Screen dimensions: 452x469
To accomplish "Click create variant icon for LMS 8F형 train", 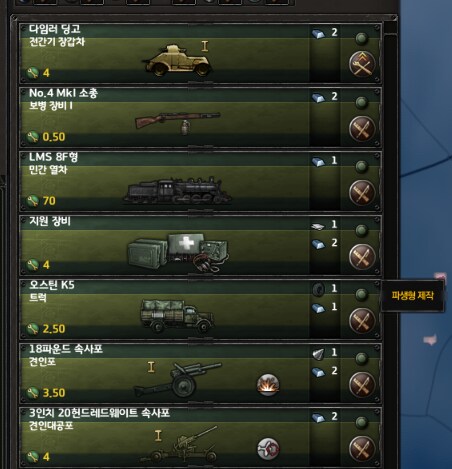I will [362, 193].
